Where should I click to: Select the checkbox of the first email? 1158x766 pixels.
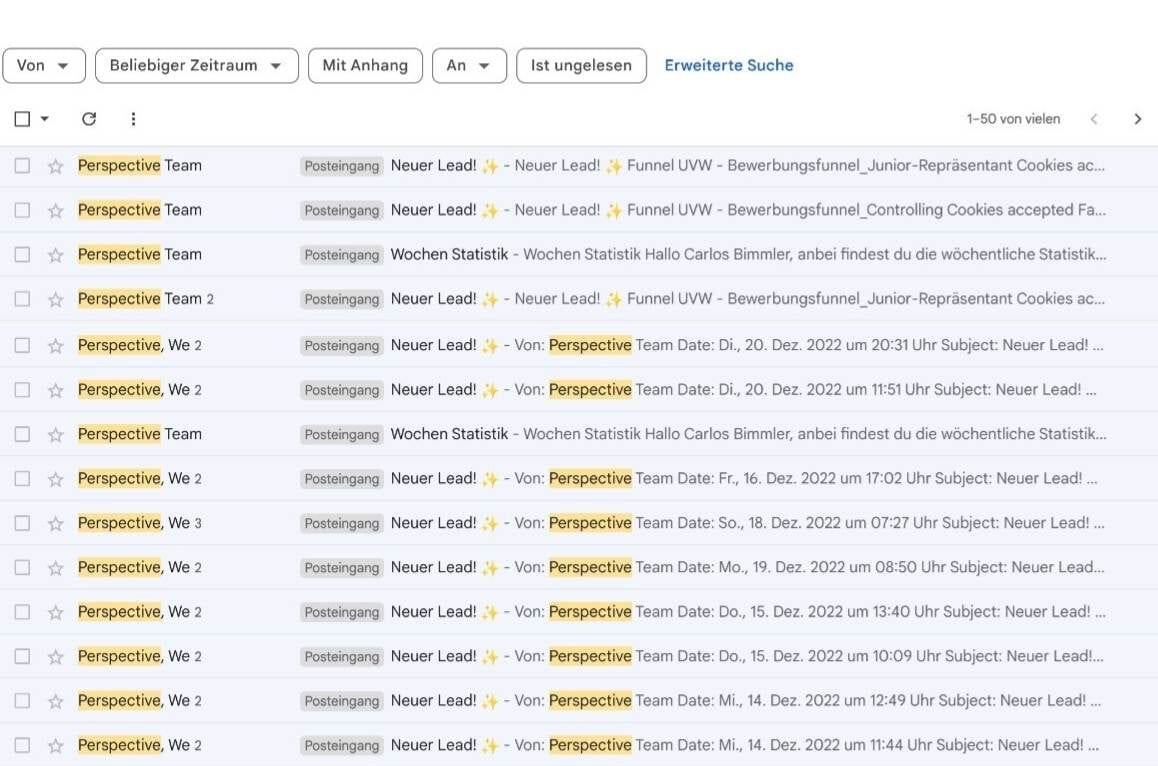coord(22,165)
